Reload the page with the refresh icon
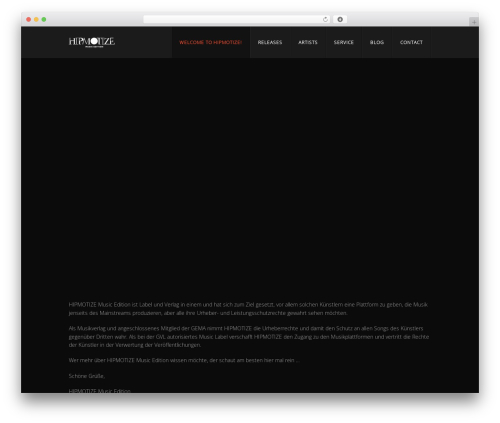500x423 pixels. [x=325, y=19]
